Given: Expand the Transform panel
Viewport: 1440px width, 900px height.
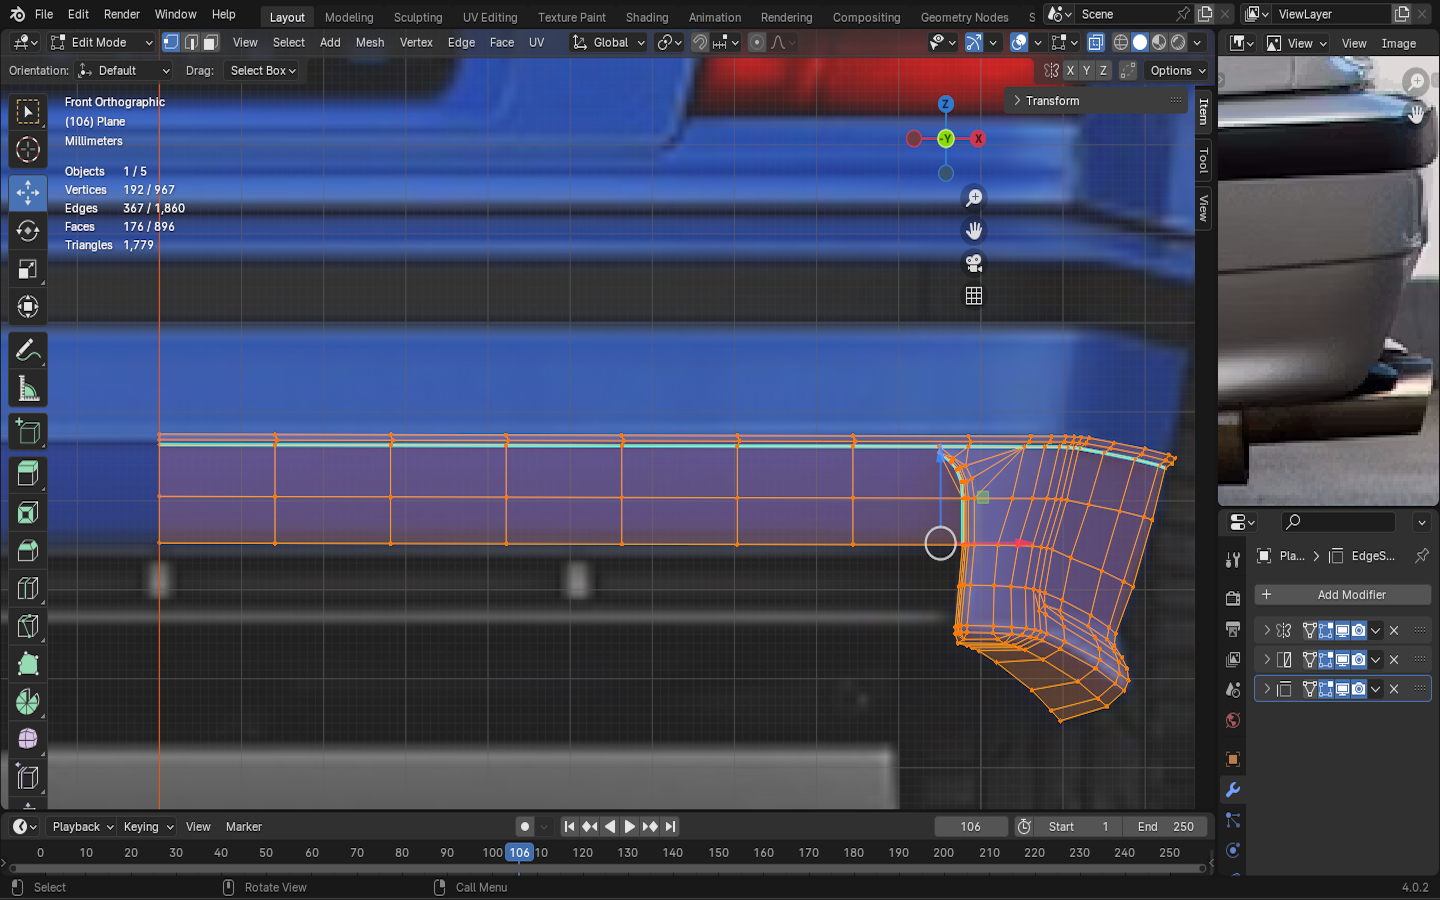Looking at the screenshot, I should pyautogui.click(x=1052, y=101).
